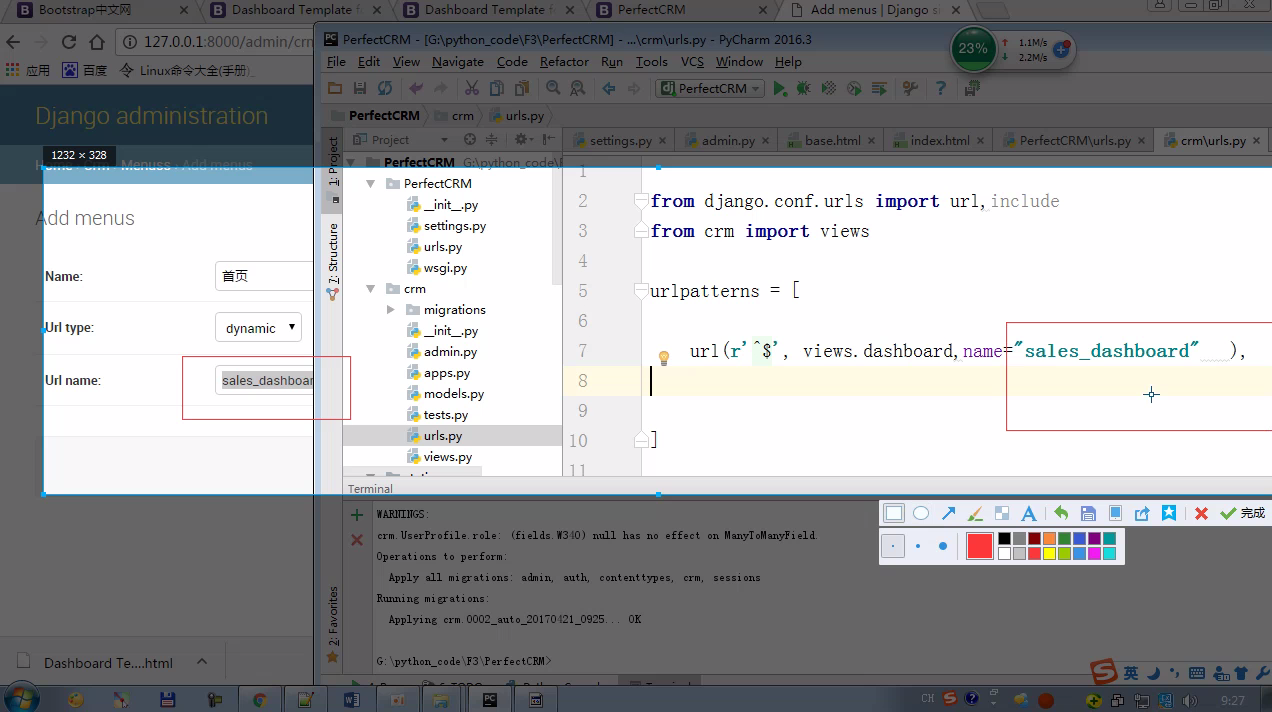Choose the yellow color swatch

pos(1049,553)
